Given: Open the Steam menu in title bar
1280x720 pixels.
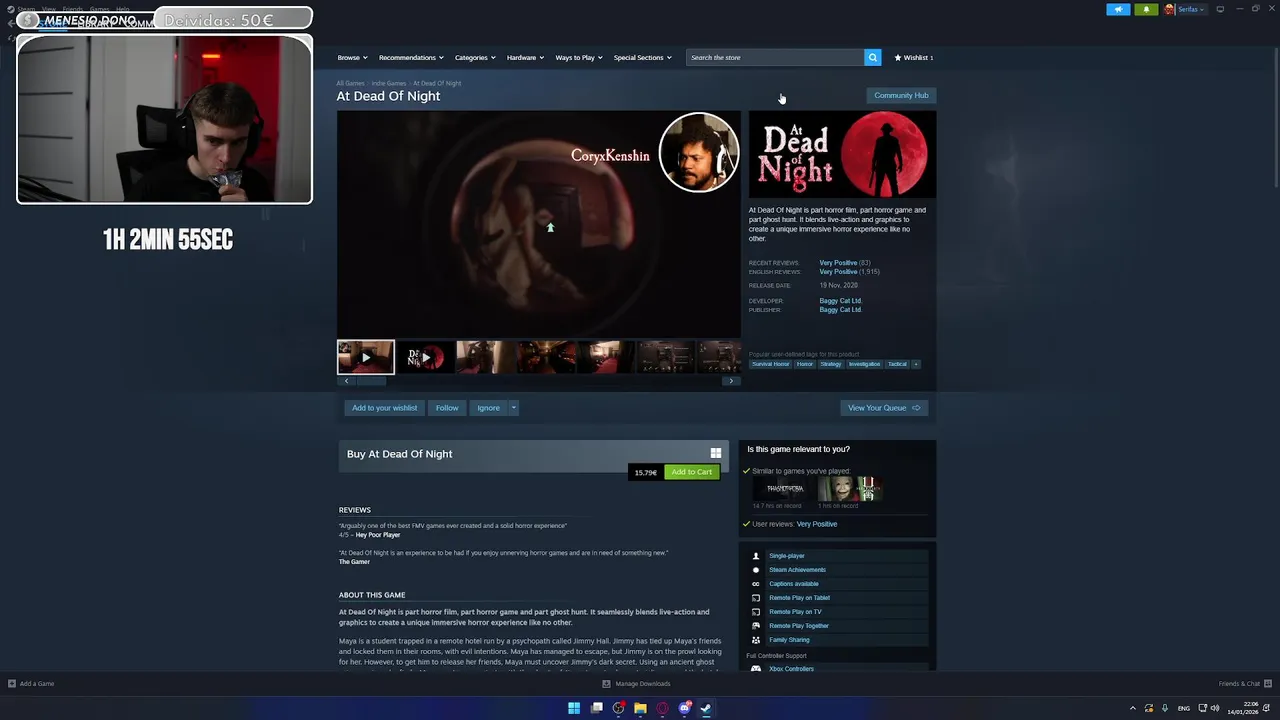Looking at the screenshot, I should (27, 9).
